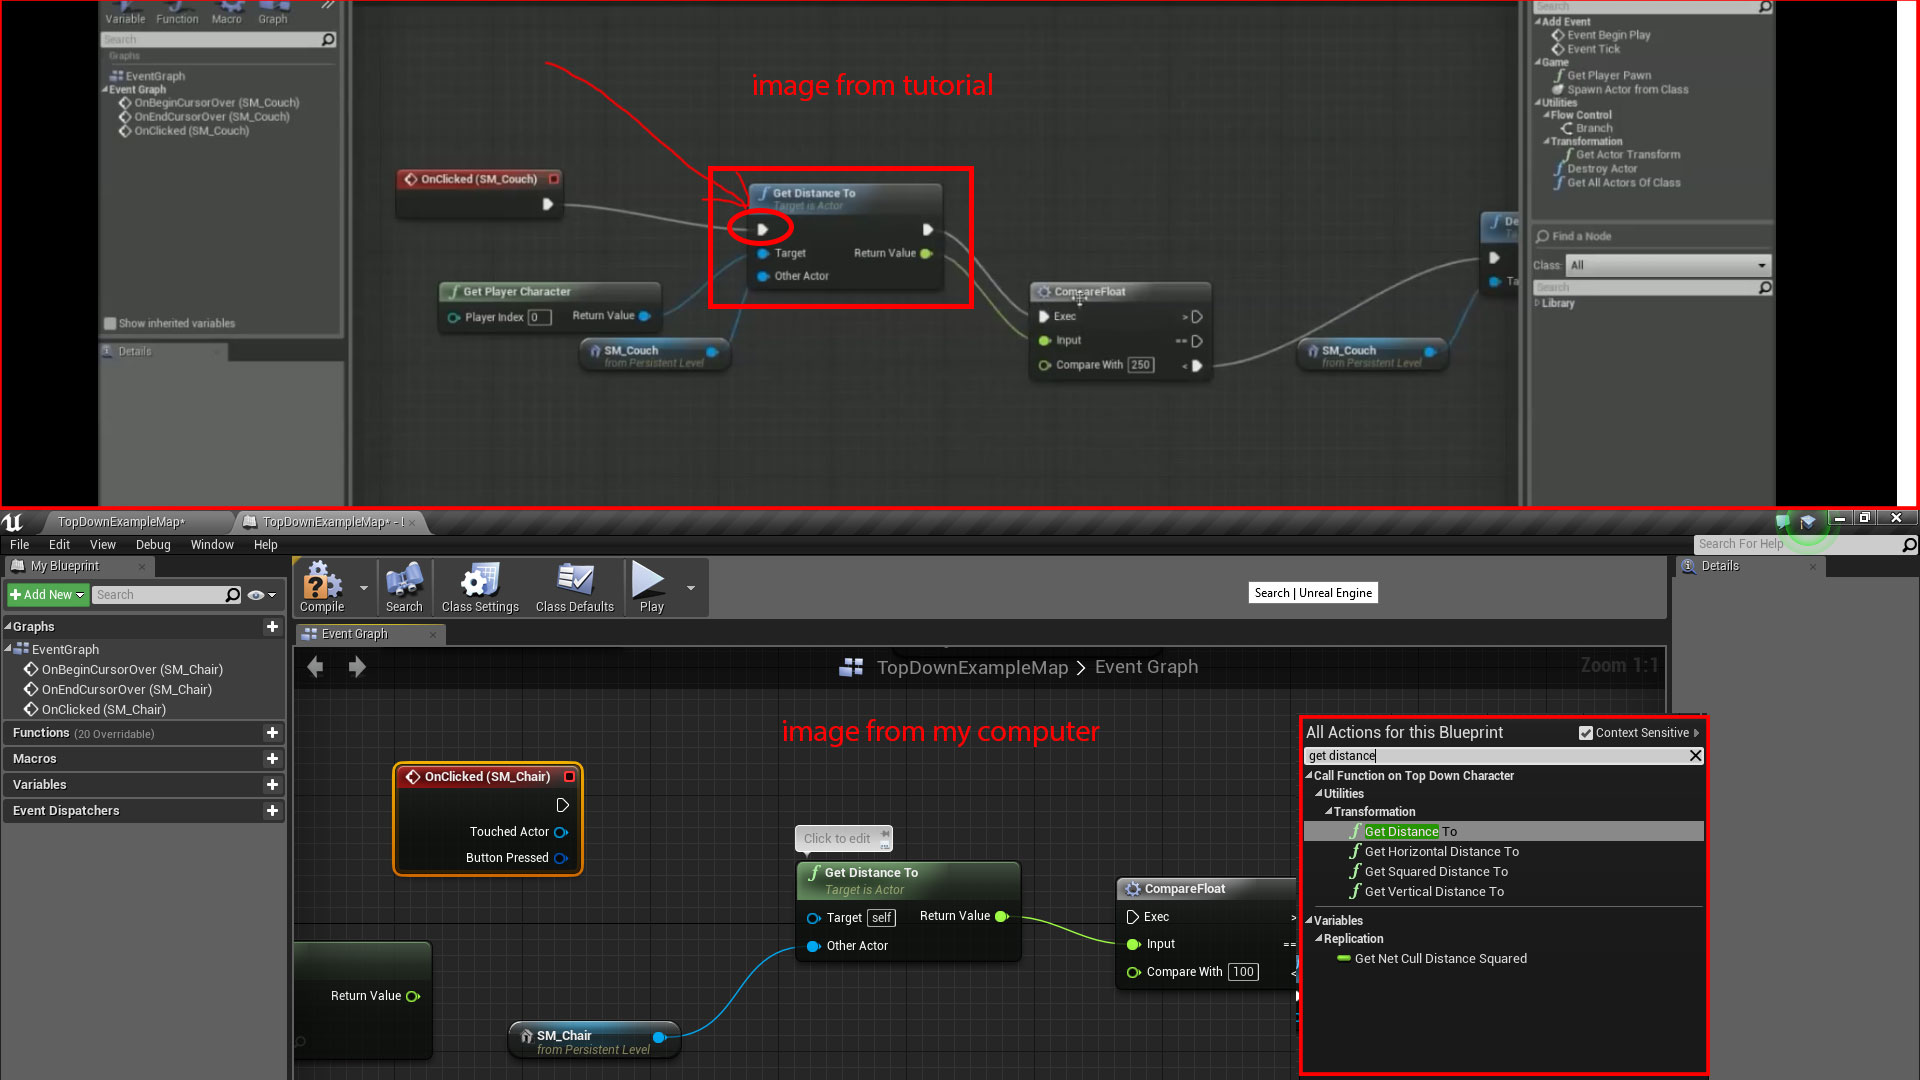Clear the get distance search text
The image size is (1920, 1080).
click(x=1695, y=756)
